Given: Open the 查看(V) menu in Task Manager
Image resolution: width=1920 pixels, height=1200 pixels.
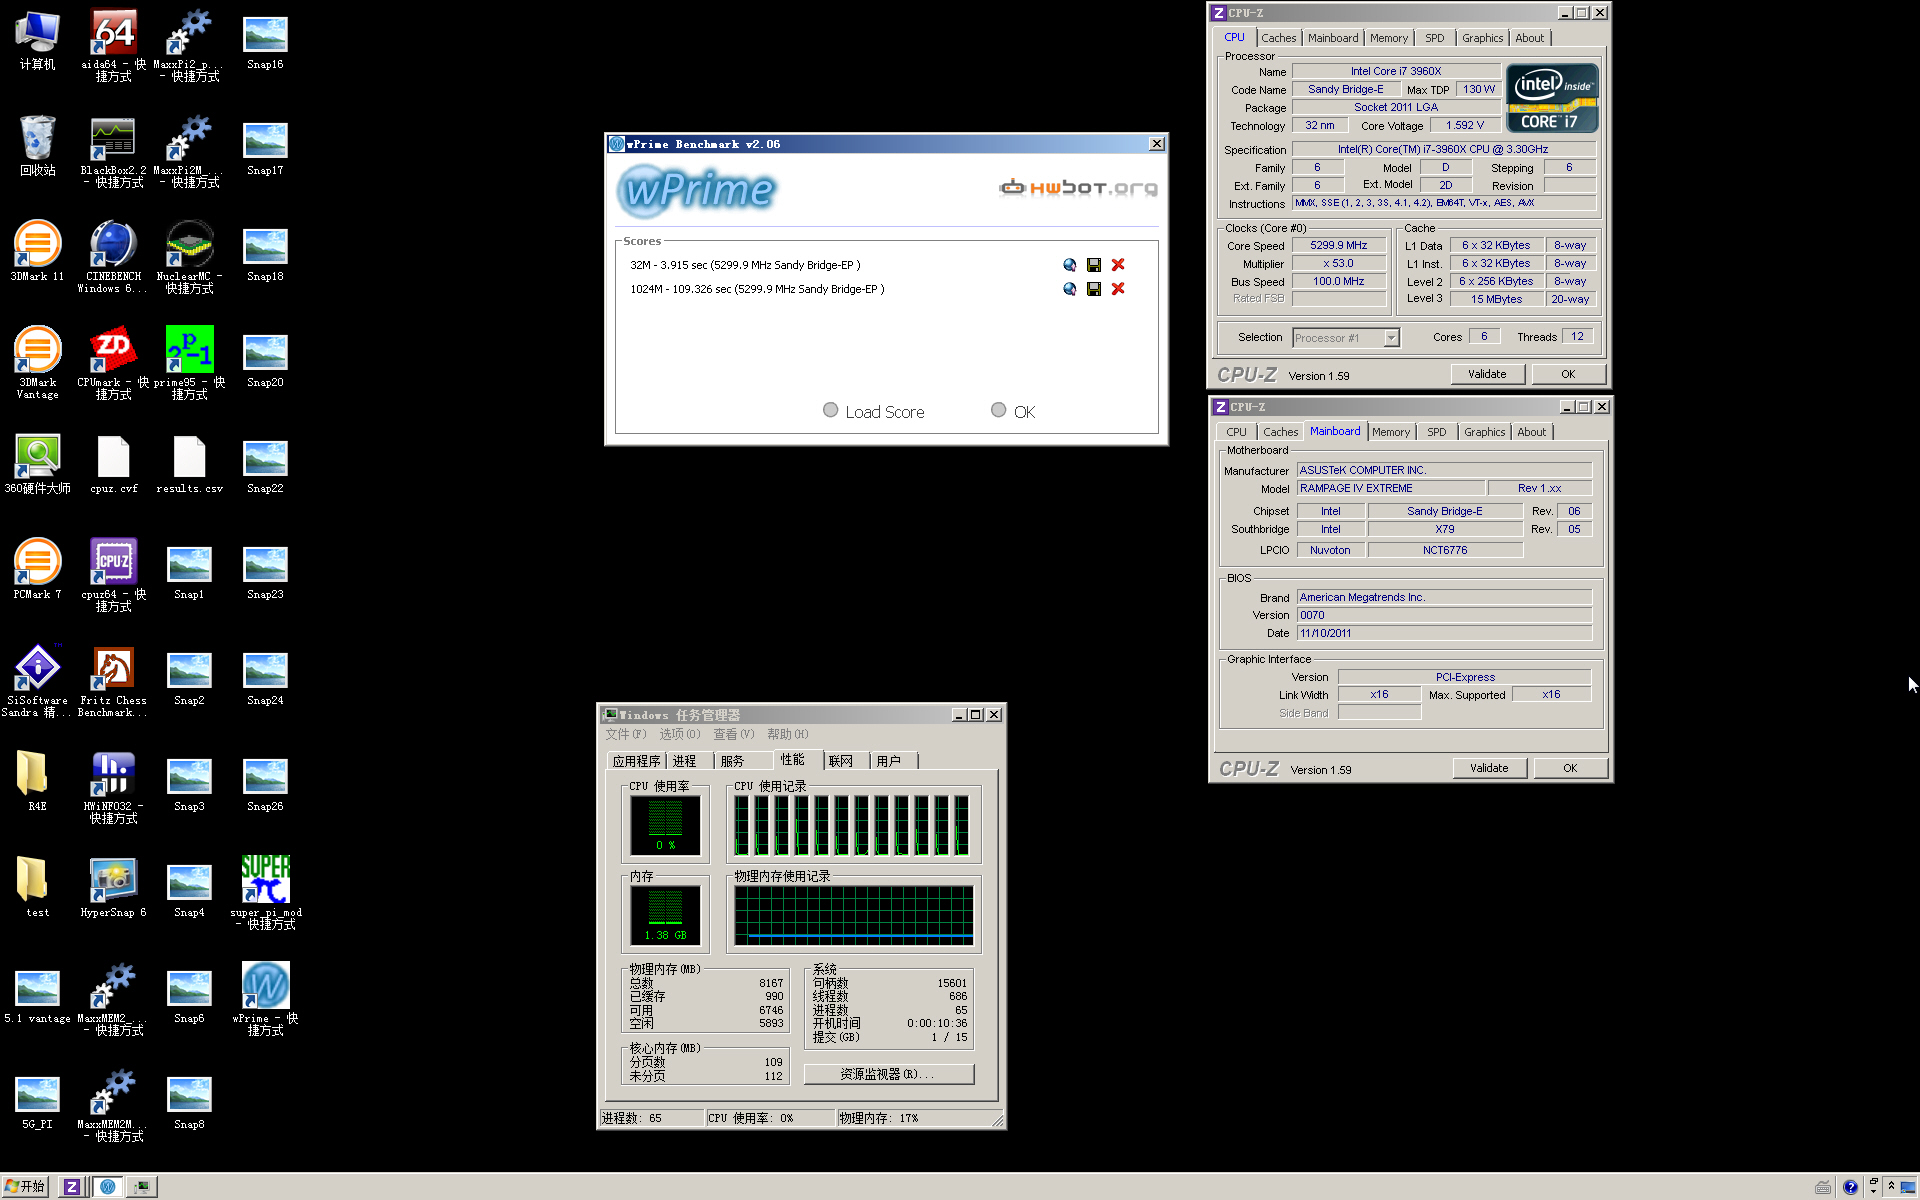Looking at the screenshot, I should [734, 734].
